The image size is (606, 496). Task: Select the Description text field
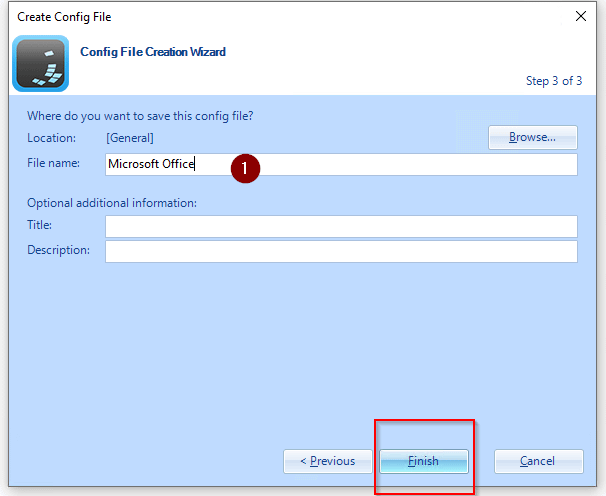click(341, 251)
